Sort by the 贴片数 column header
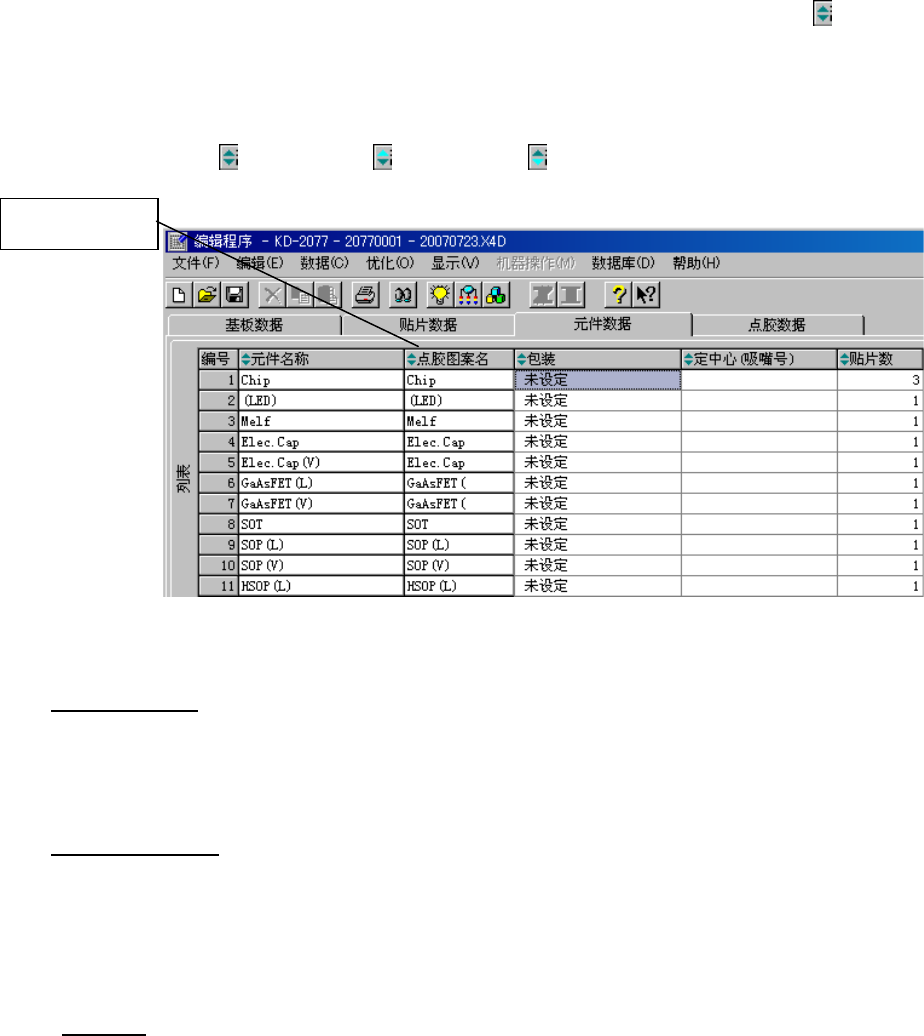Screen dimensions: 924x1036 (880, 359)
